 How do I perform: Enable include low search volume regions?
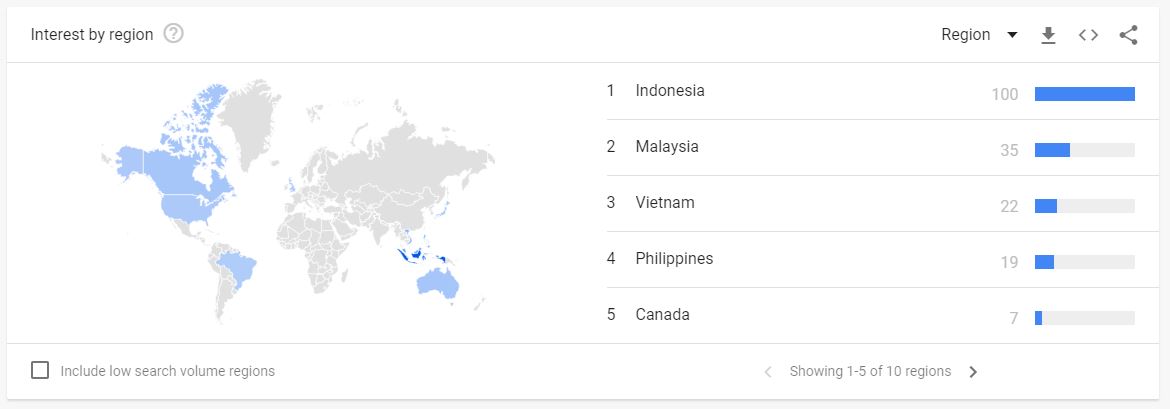[x=40, y=371]
